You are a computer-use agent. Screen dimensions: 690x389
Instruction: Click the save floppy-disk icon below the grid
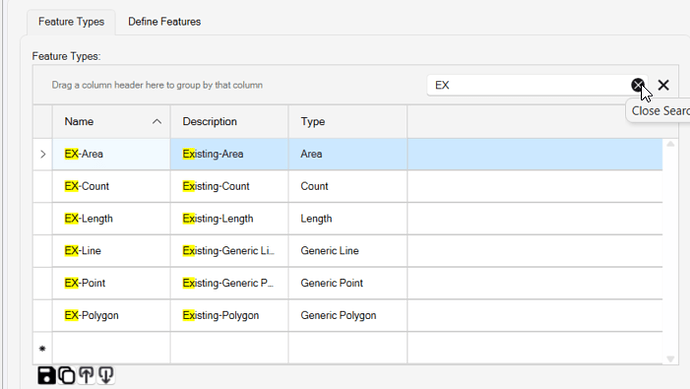point(46,375)
